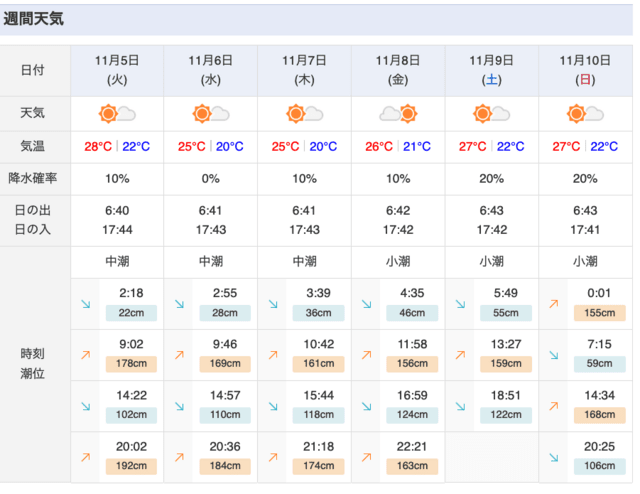Click the 週間天気 section heading

(33, 19)
